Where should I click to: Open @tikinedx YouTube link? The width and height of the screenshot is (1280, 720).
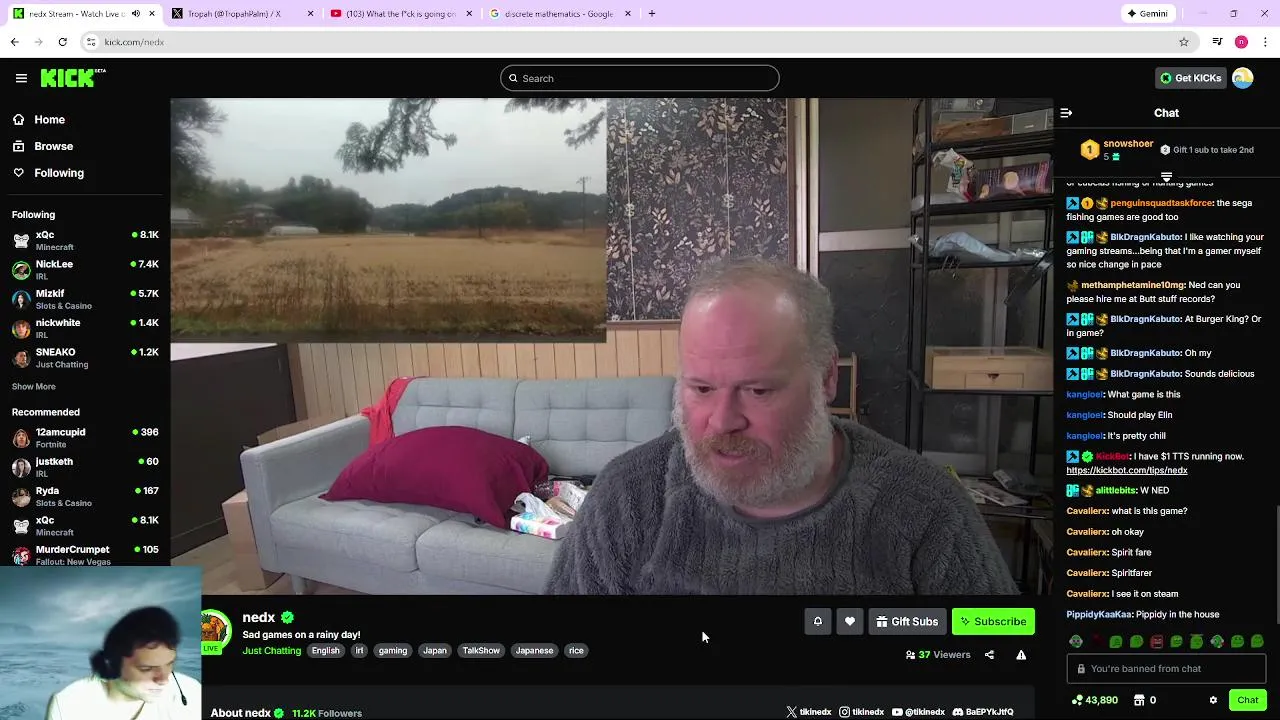[x=918, y=712]
